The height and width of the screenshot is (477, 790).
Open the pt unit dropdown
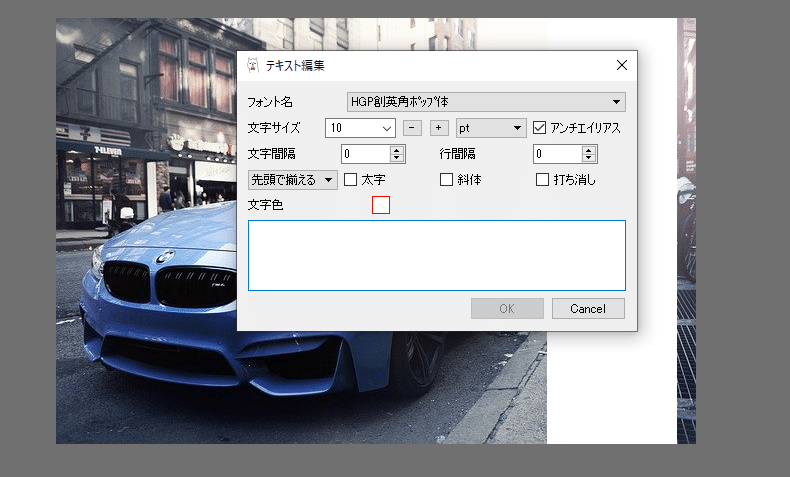coord(491,128)
